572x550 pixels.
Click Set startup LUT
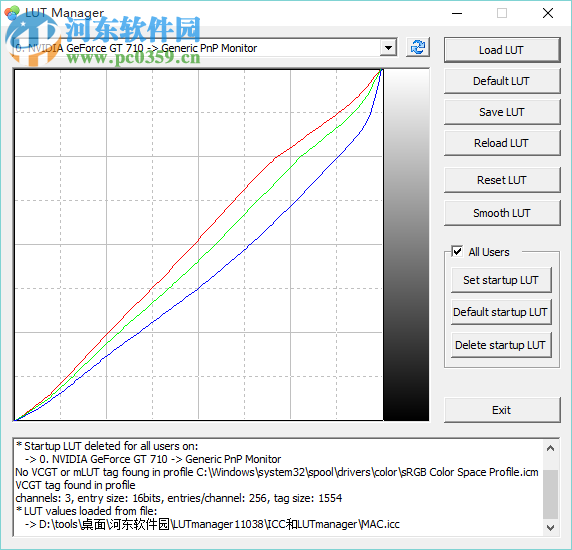tap(501, 280)
